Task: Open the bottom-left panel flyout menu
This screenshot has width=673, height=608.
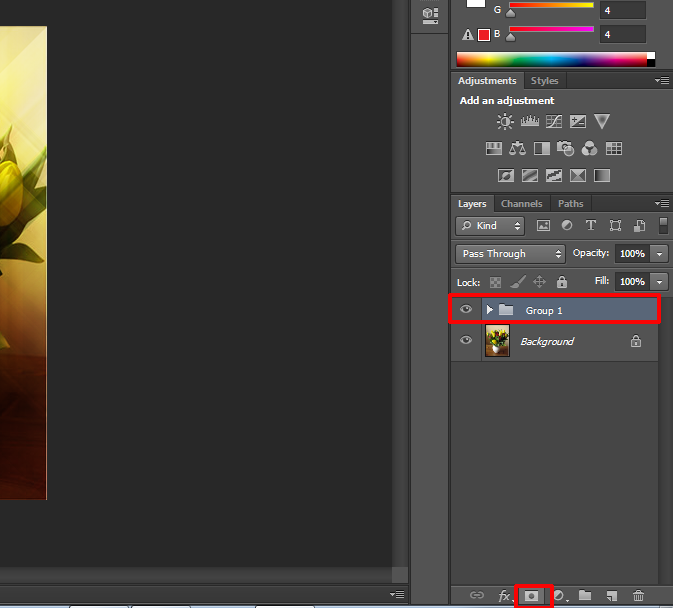Action: click(397, 594)
